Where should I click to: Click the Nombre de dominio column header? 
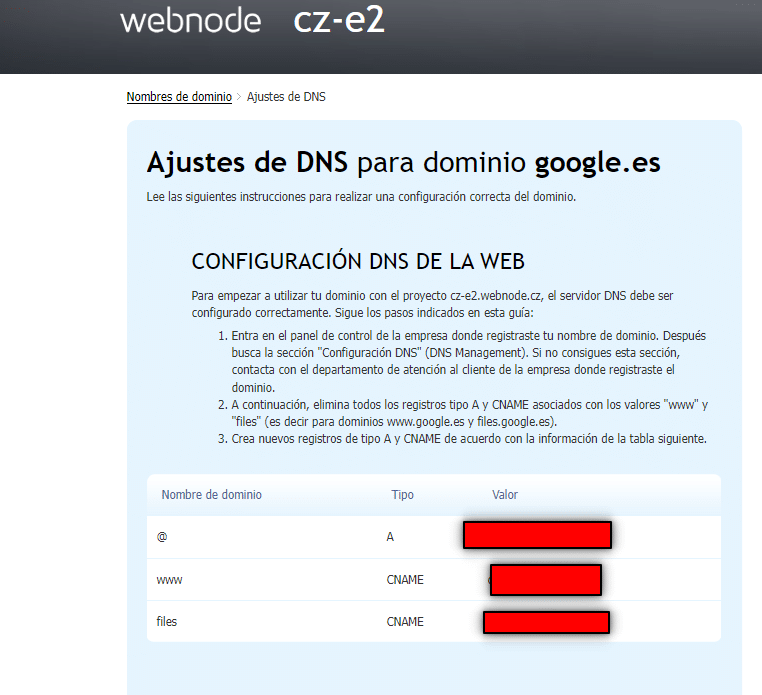(211, 495)
